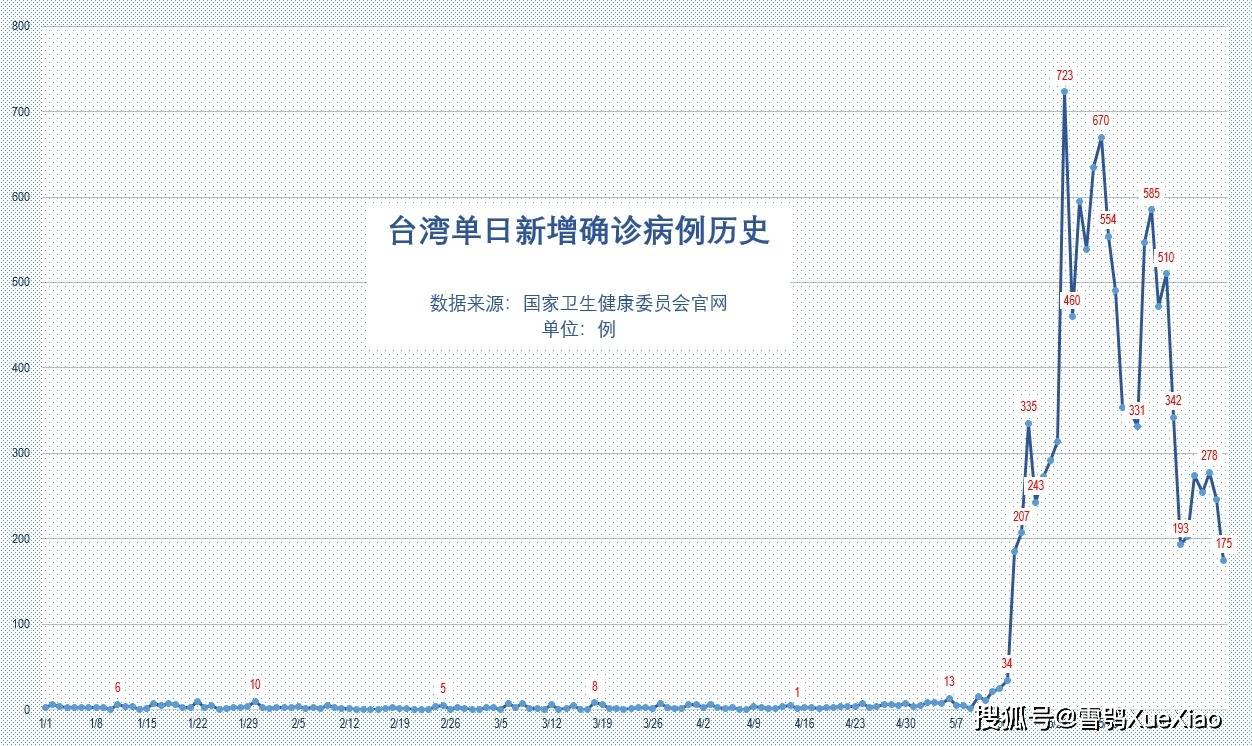Click the x-axis date 3/12

[x=551, y=722]
